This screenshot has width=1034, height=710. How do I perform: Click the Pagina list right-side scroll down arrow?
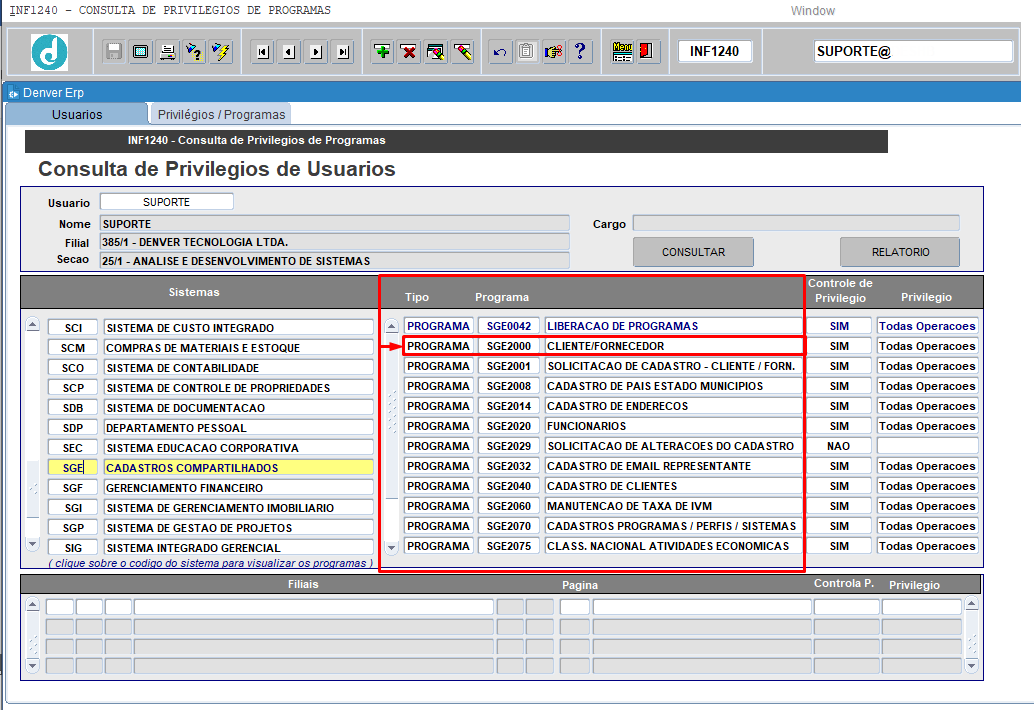(971, 666)
